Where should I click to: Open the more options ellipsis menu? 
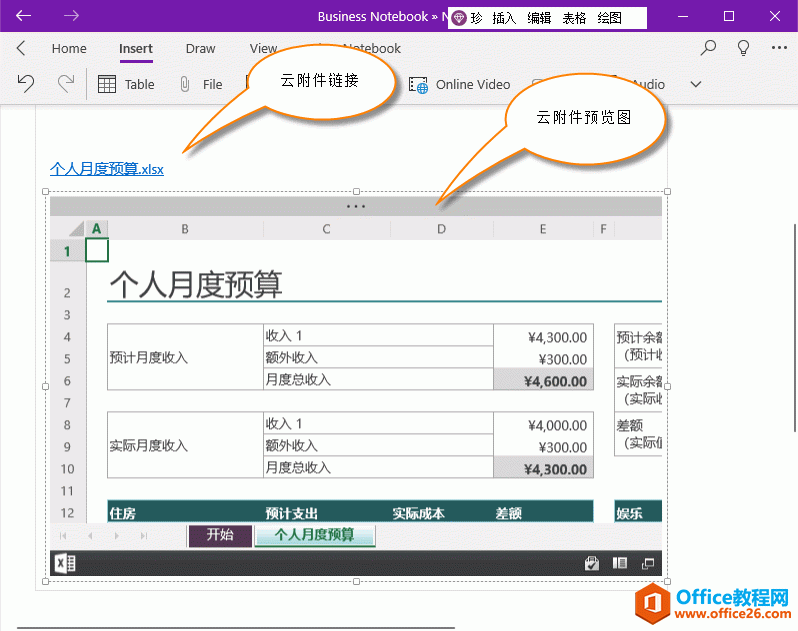pos(779,48)
